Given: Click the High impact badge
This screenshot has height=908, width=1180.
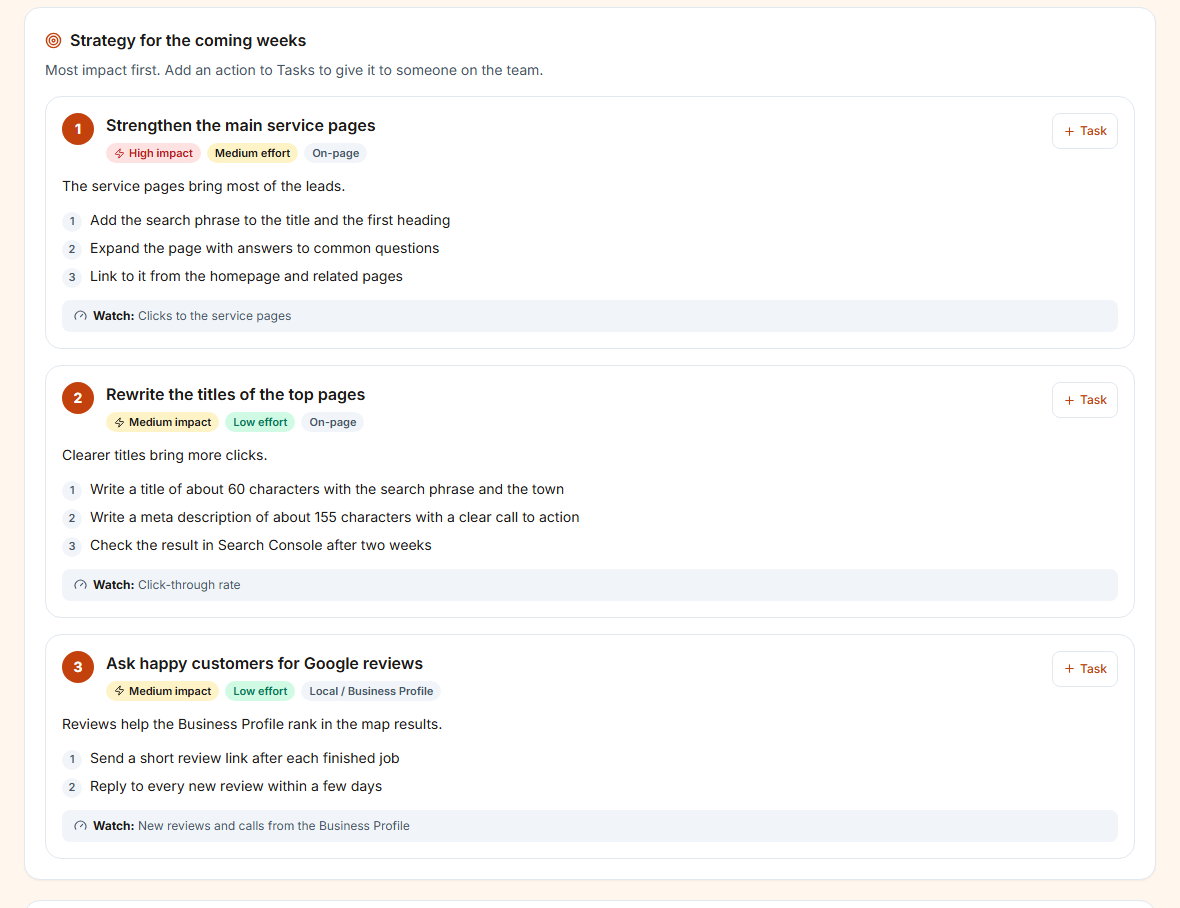Looking at the screenshot, I should [154, 153].
